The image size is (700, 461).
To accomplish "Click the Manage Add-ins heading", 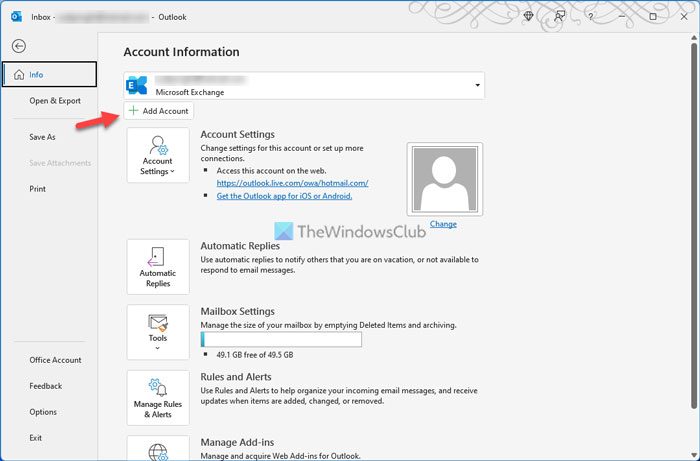I will tap(237, 442).
